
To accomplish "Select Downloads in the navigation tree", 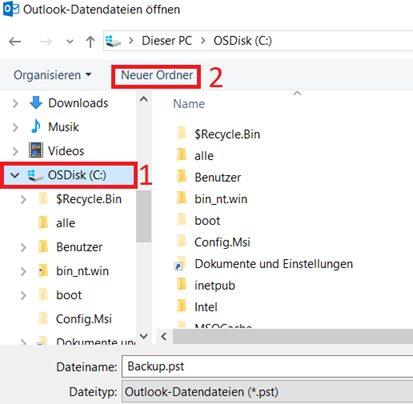I will click(78, 103).
